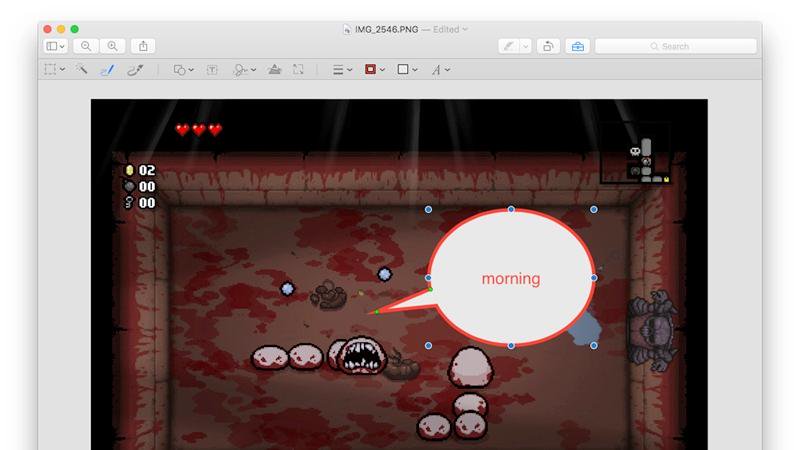800x450 pixels.
Task: Click the speech bubble's left-middle blue handle
Action: (x=428, y=278)
